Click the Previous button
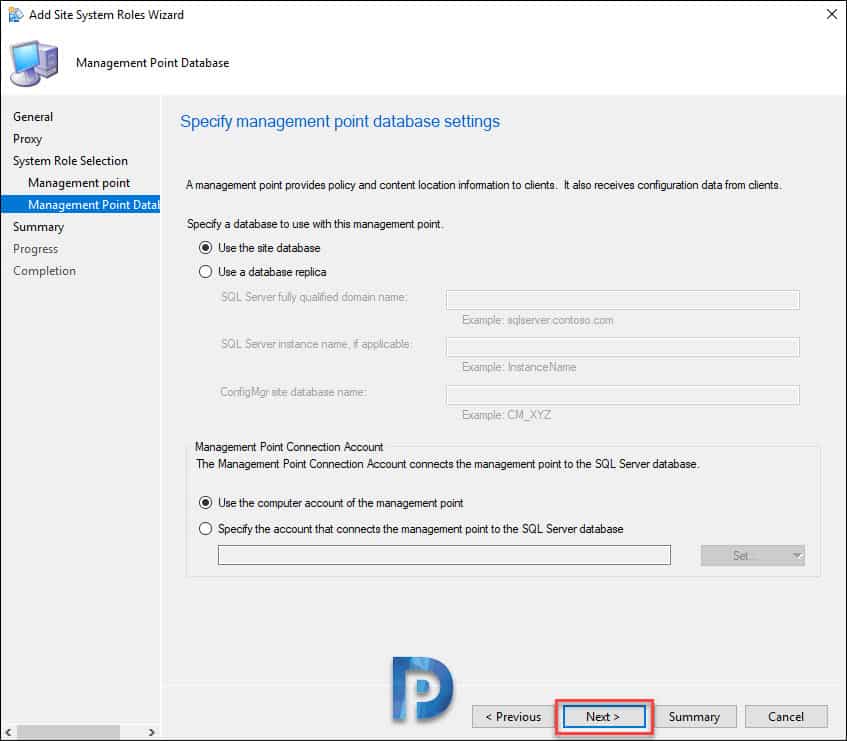Image resolution: width=847 pixels, height=741 pixels. (513, 717)
